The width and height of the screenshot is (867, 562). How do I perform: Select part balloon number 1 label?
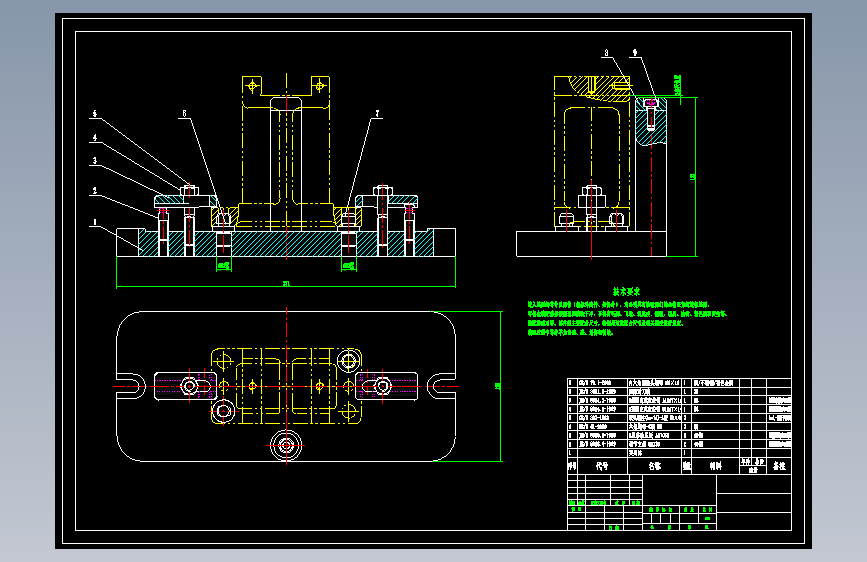pos(95,222)
